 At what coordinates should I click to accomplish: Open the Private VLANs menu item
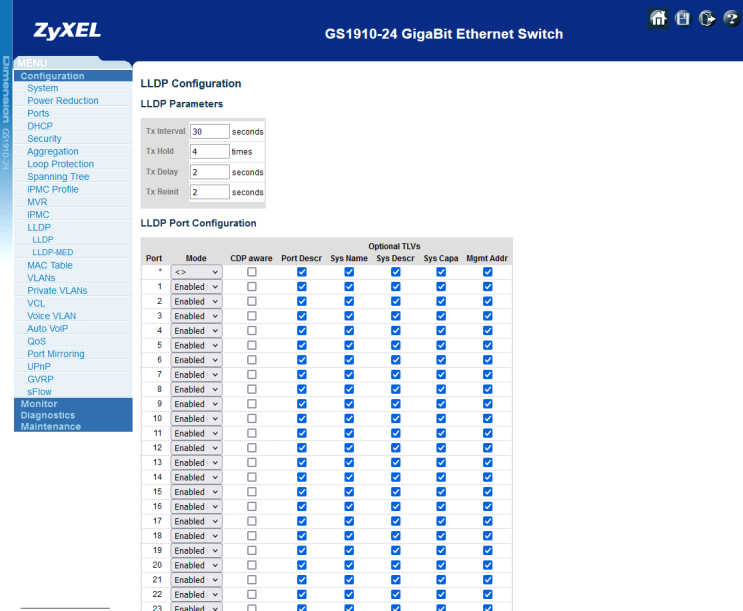click(57, 291)
